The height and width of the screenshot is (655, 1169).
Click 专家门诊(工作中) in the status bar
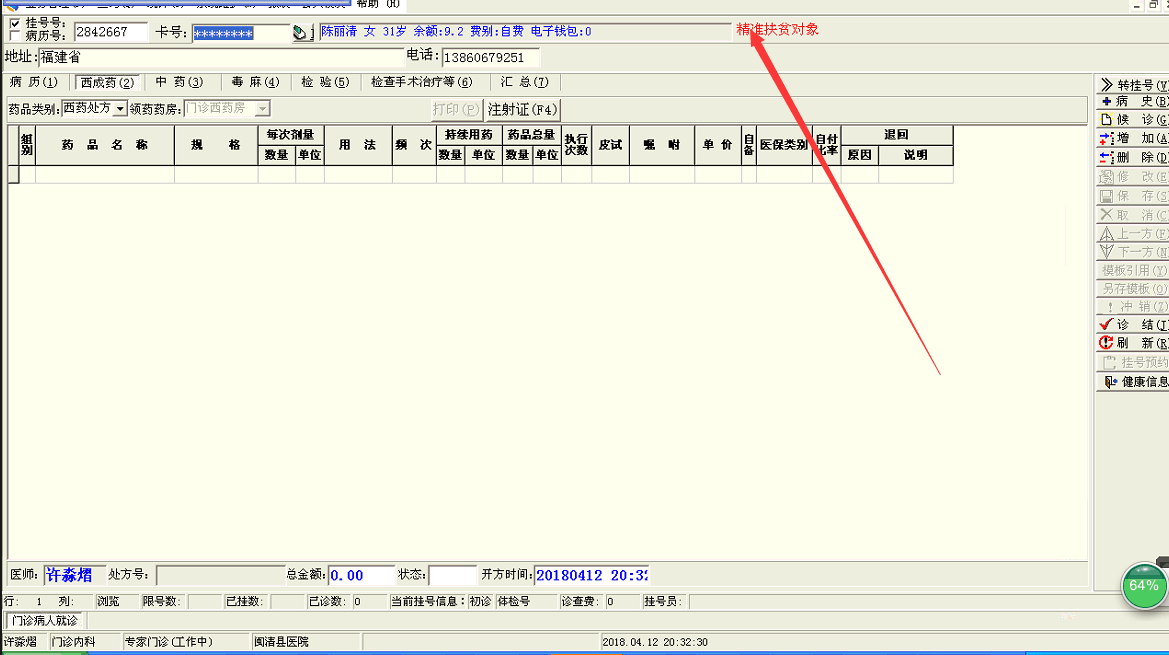pyautogui.click(x=168, y=642)
